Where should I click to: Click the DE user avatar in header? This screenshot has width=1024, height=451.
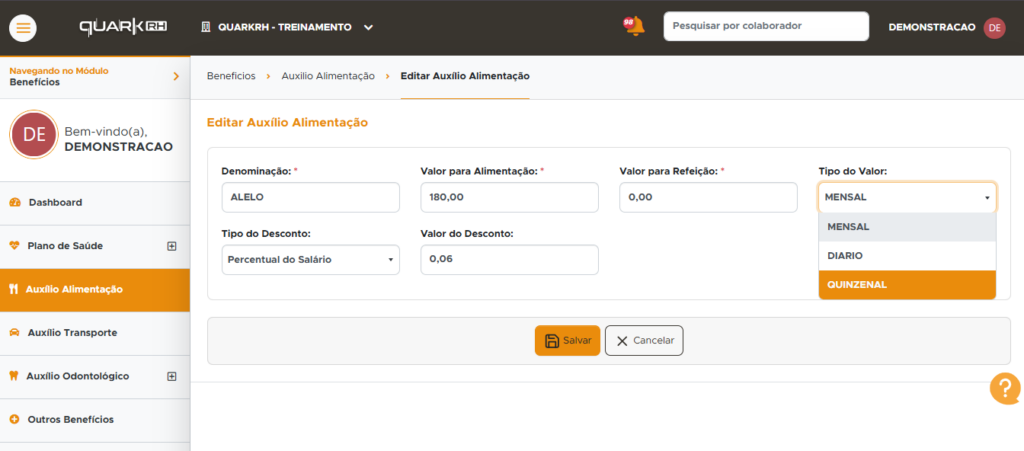click(995, 27)
